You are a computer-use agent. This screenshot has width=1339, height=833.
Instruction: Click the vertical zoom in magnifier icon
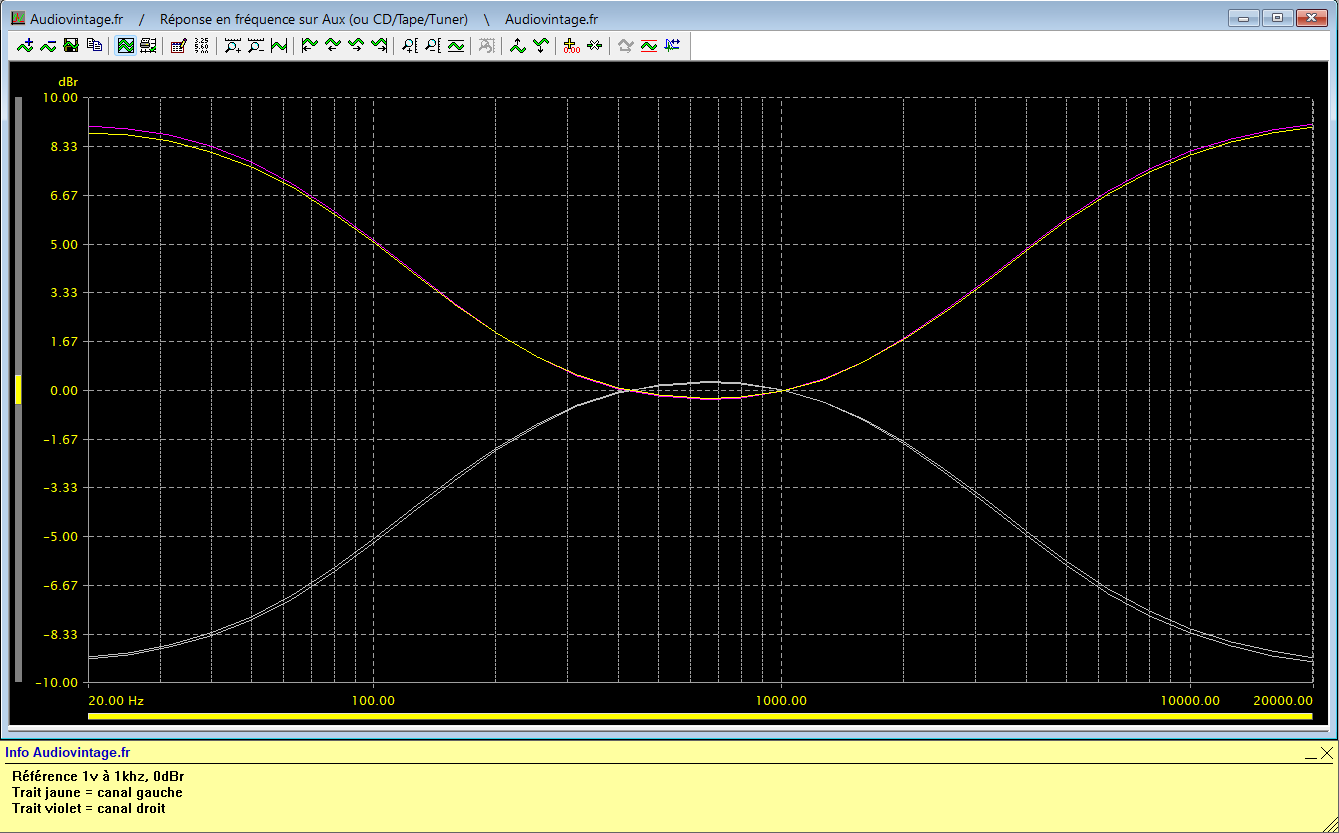pos(409,45)
